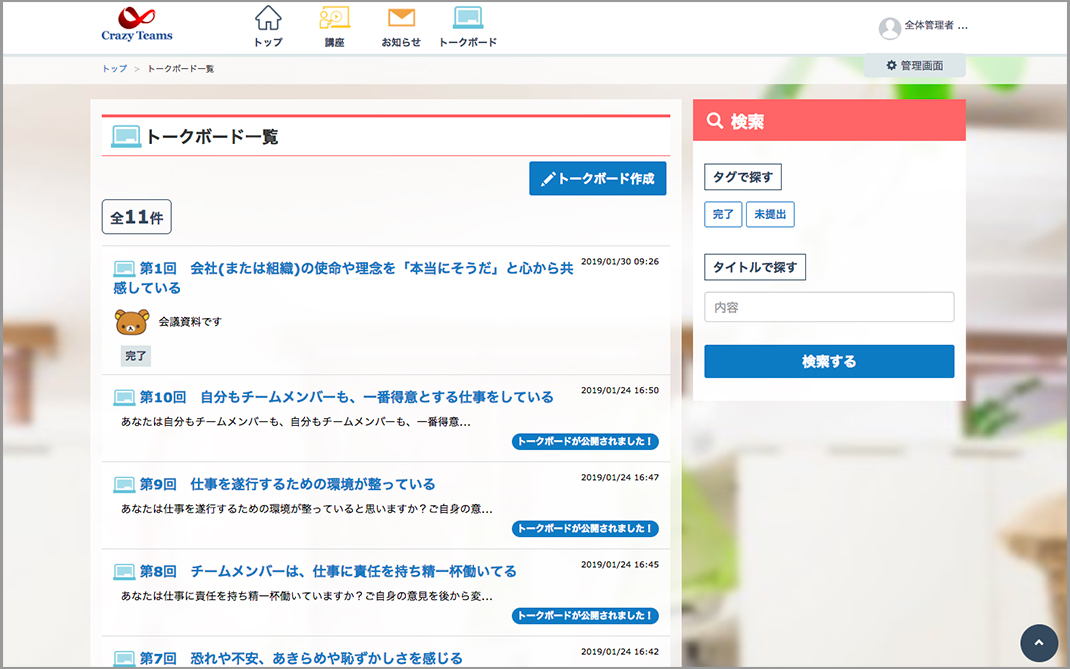Viewport: 1070px width, 669px height.
Task: Select the 講座 menu label
Action: (x=334, y=42)
